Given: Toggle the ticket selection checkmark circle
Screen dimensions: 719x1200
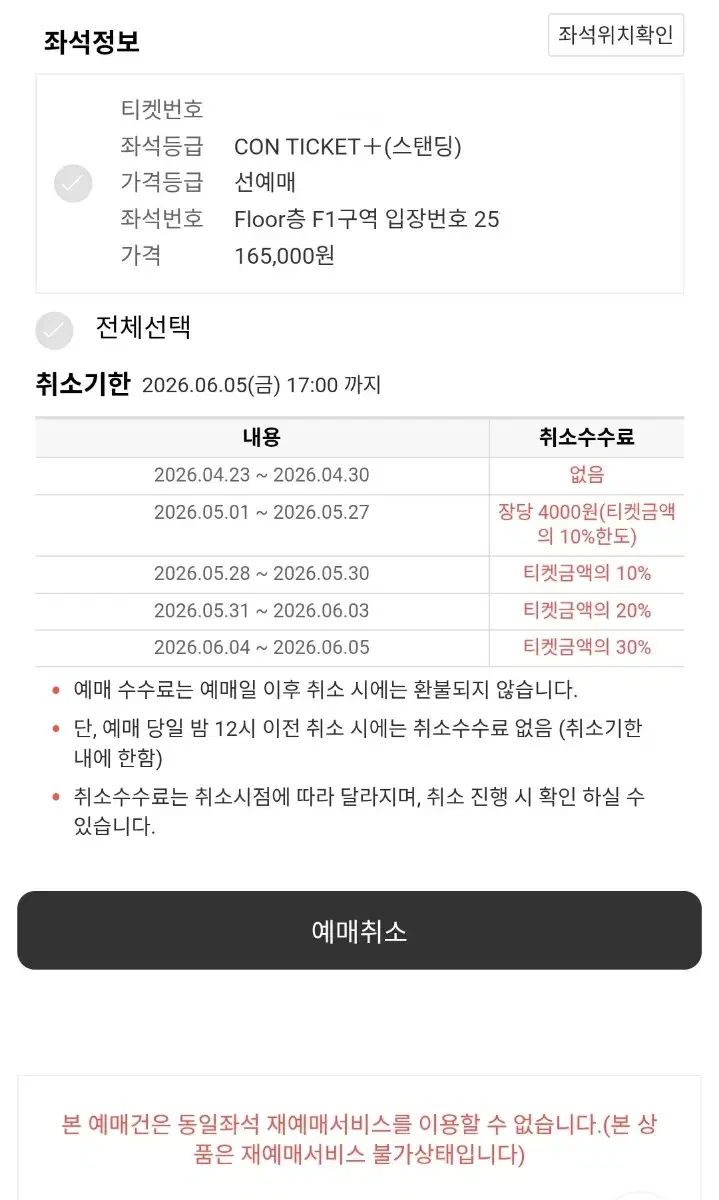Looking at the screenshot, I should [x=73, y=184].
